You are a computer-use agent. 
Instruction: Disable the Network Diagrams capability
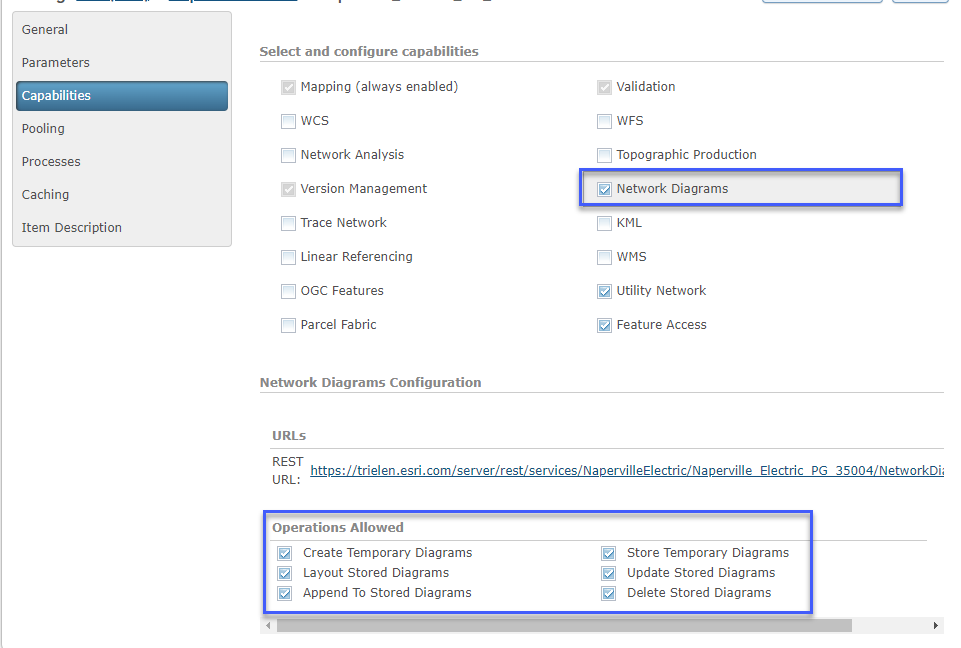[604, 188]
